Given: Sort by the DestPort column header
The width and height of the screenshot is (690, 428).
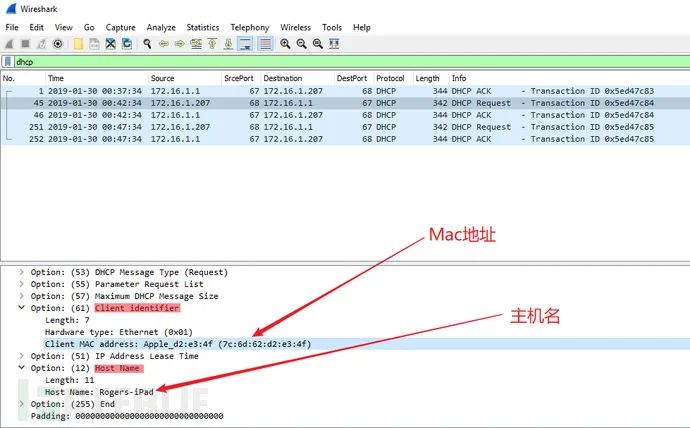Looking at the screenshot, I should coord(352,78).
